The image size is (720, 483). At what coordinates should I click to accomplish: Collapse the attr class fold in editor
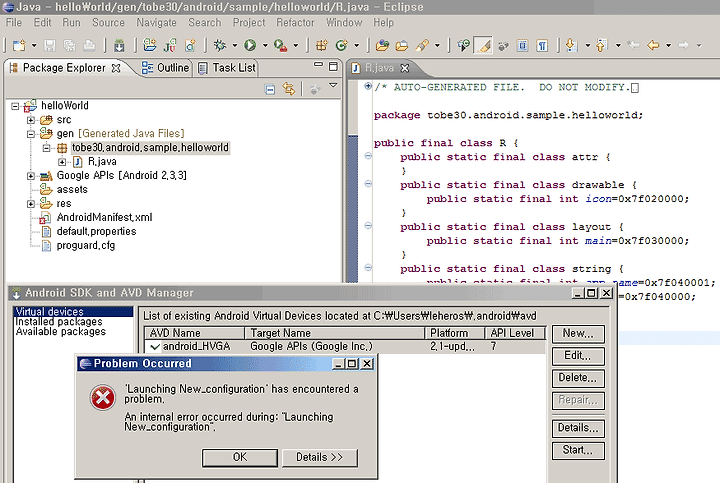coord(368,156)
